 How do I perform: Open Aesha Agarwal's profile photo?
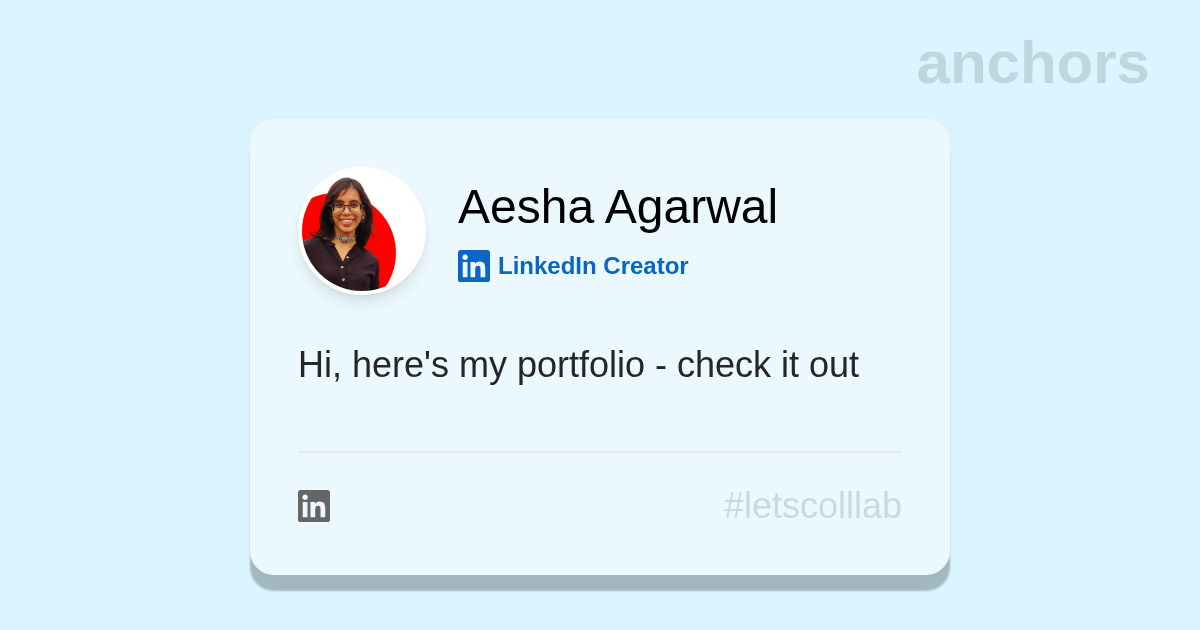[x=362, y=231]
